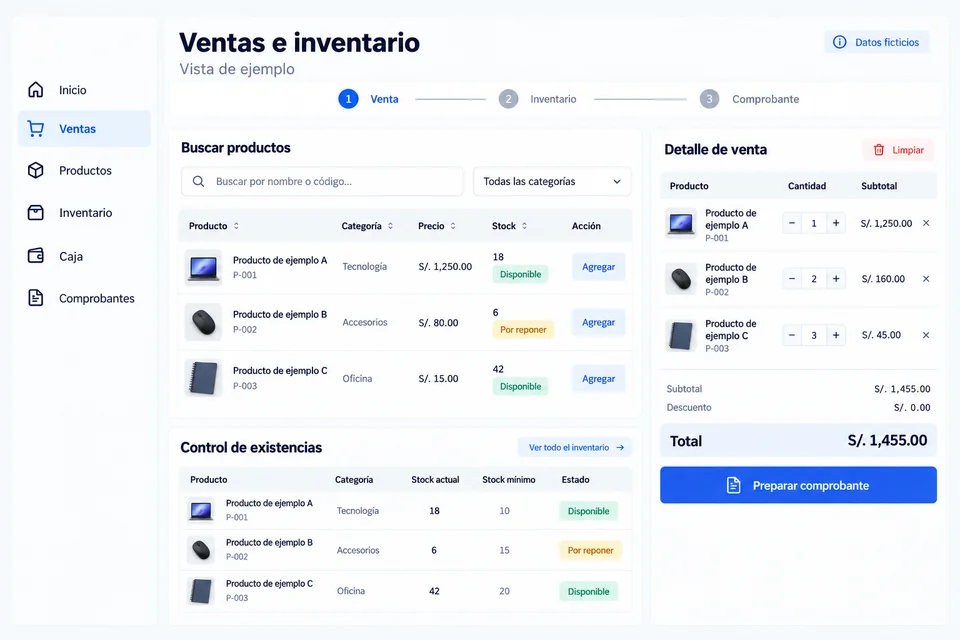Click price S/. 80.00 in products table
The image size is (960, 640).
click(438, 323)
